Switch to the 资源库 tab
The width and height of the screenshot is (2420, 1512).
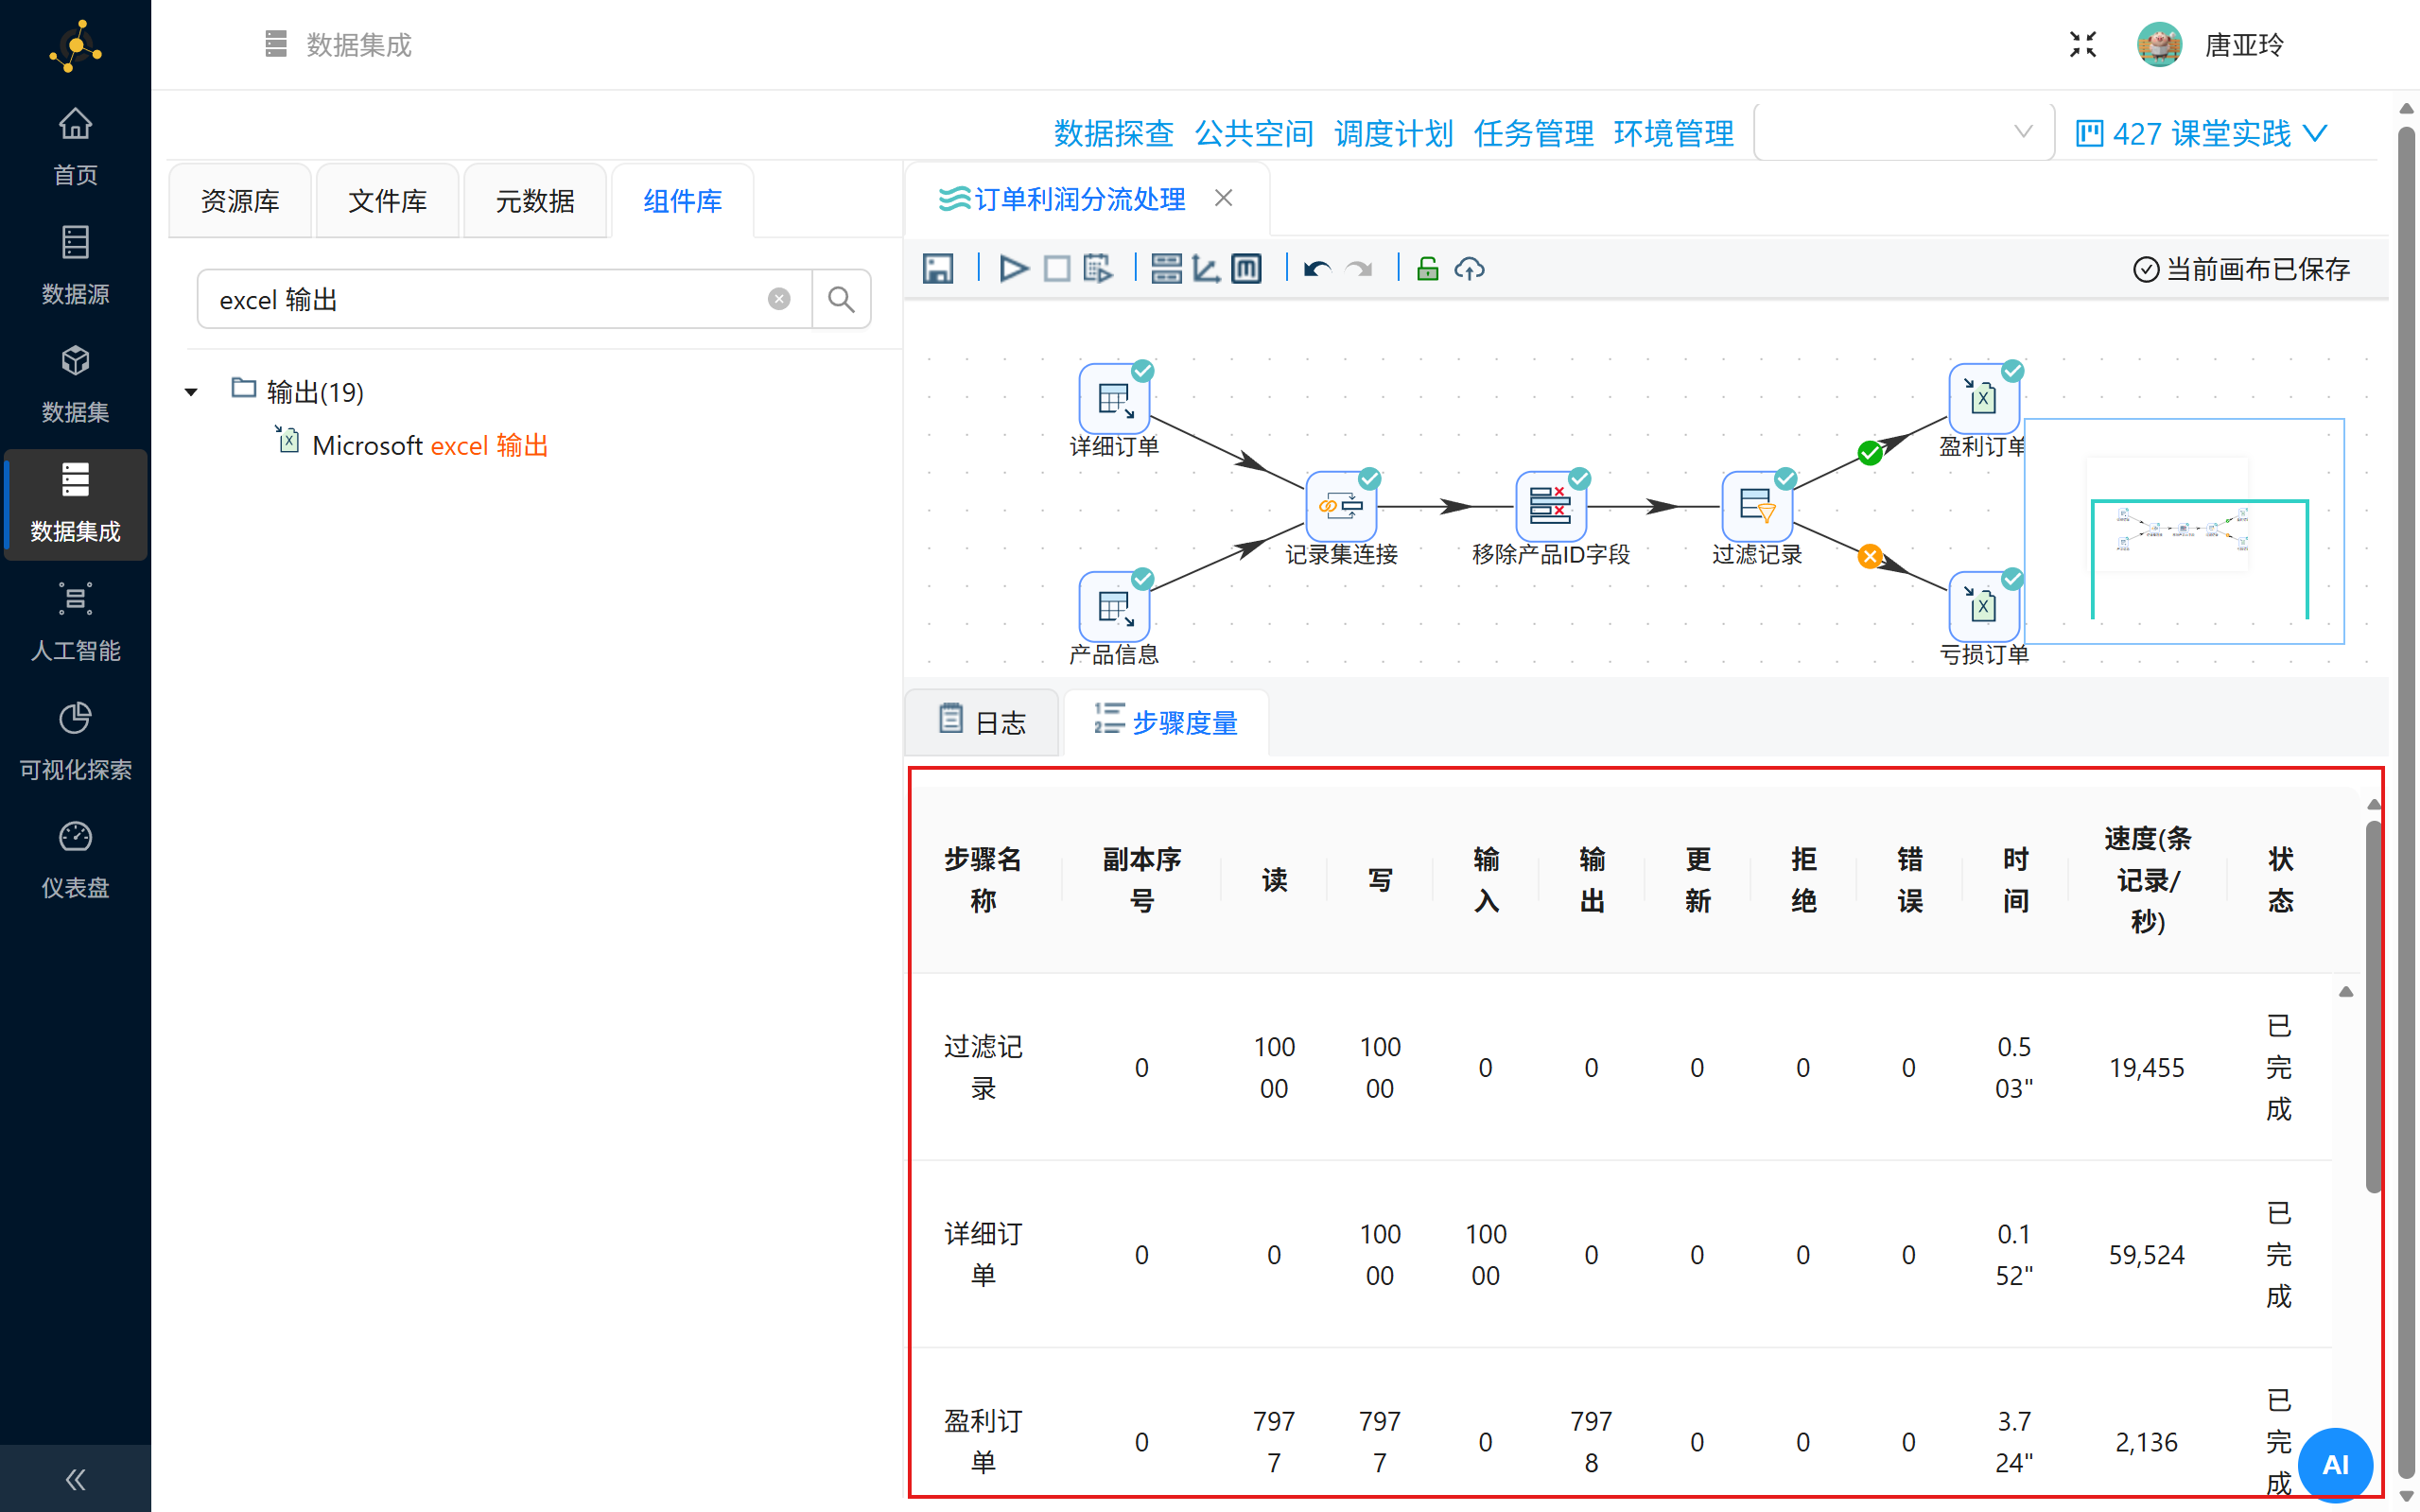240,201
